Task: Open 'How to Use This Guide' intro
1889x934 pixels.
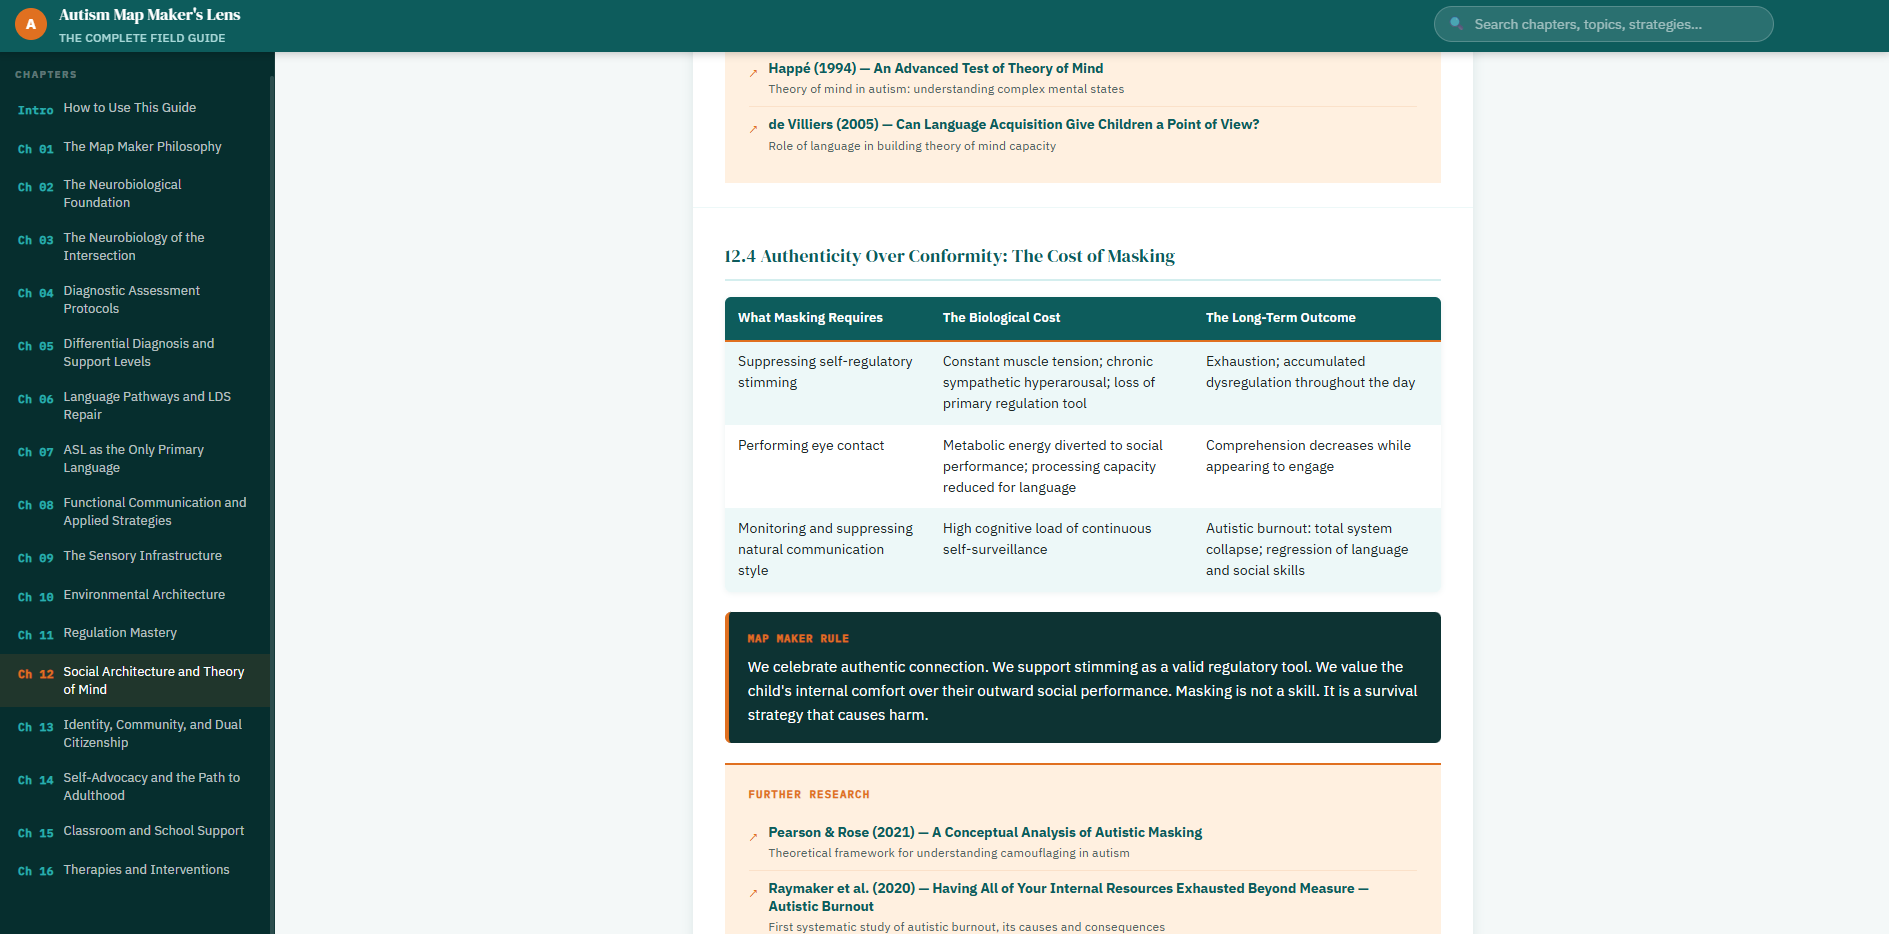Action: coord(135,108)
